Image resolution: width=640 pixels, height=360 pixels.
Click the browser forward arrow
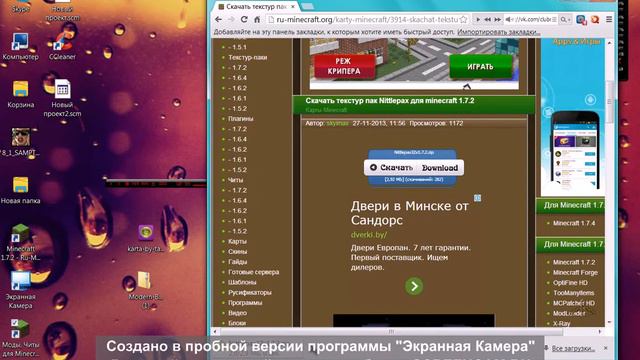(231, 19)
